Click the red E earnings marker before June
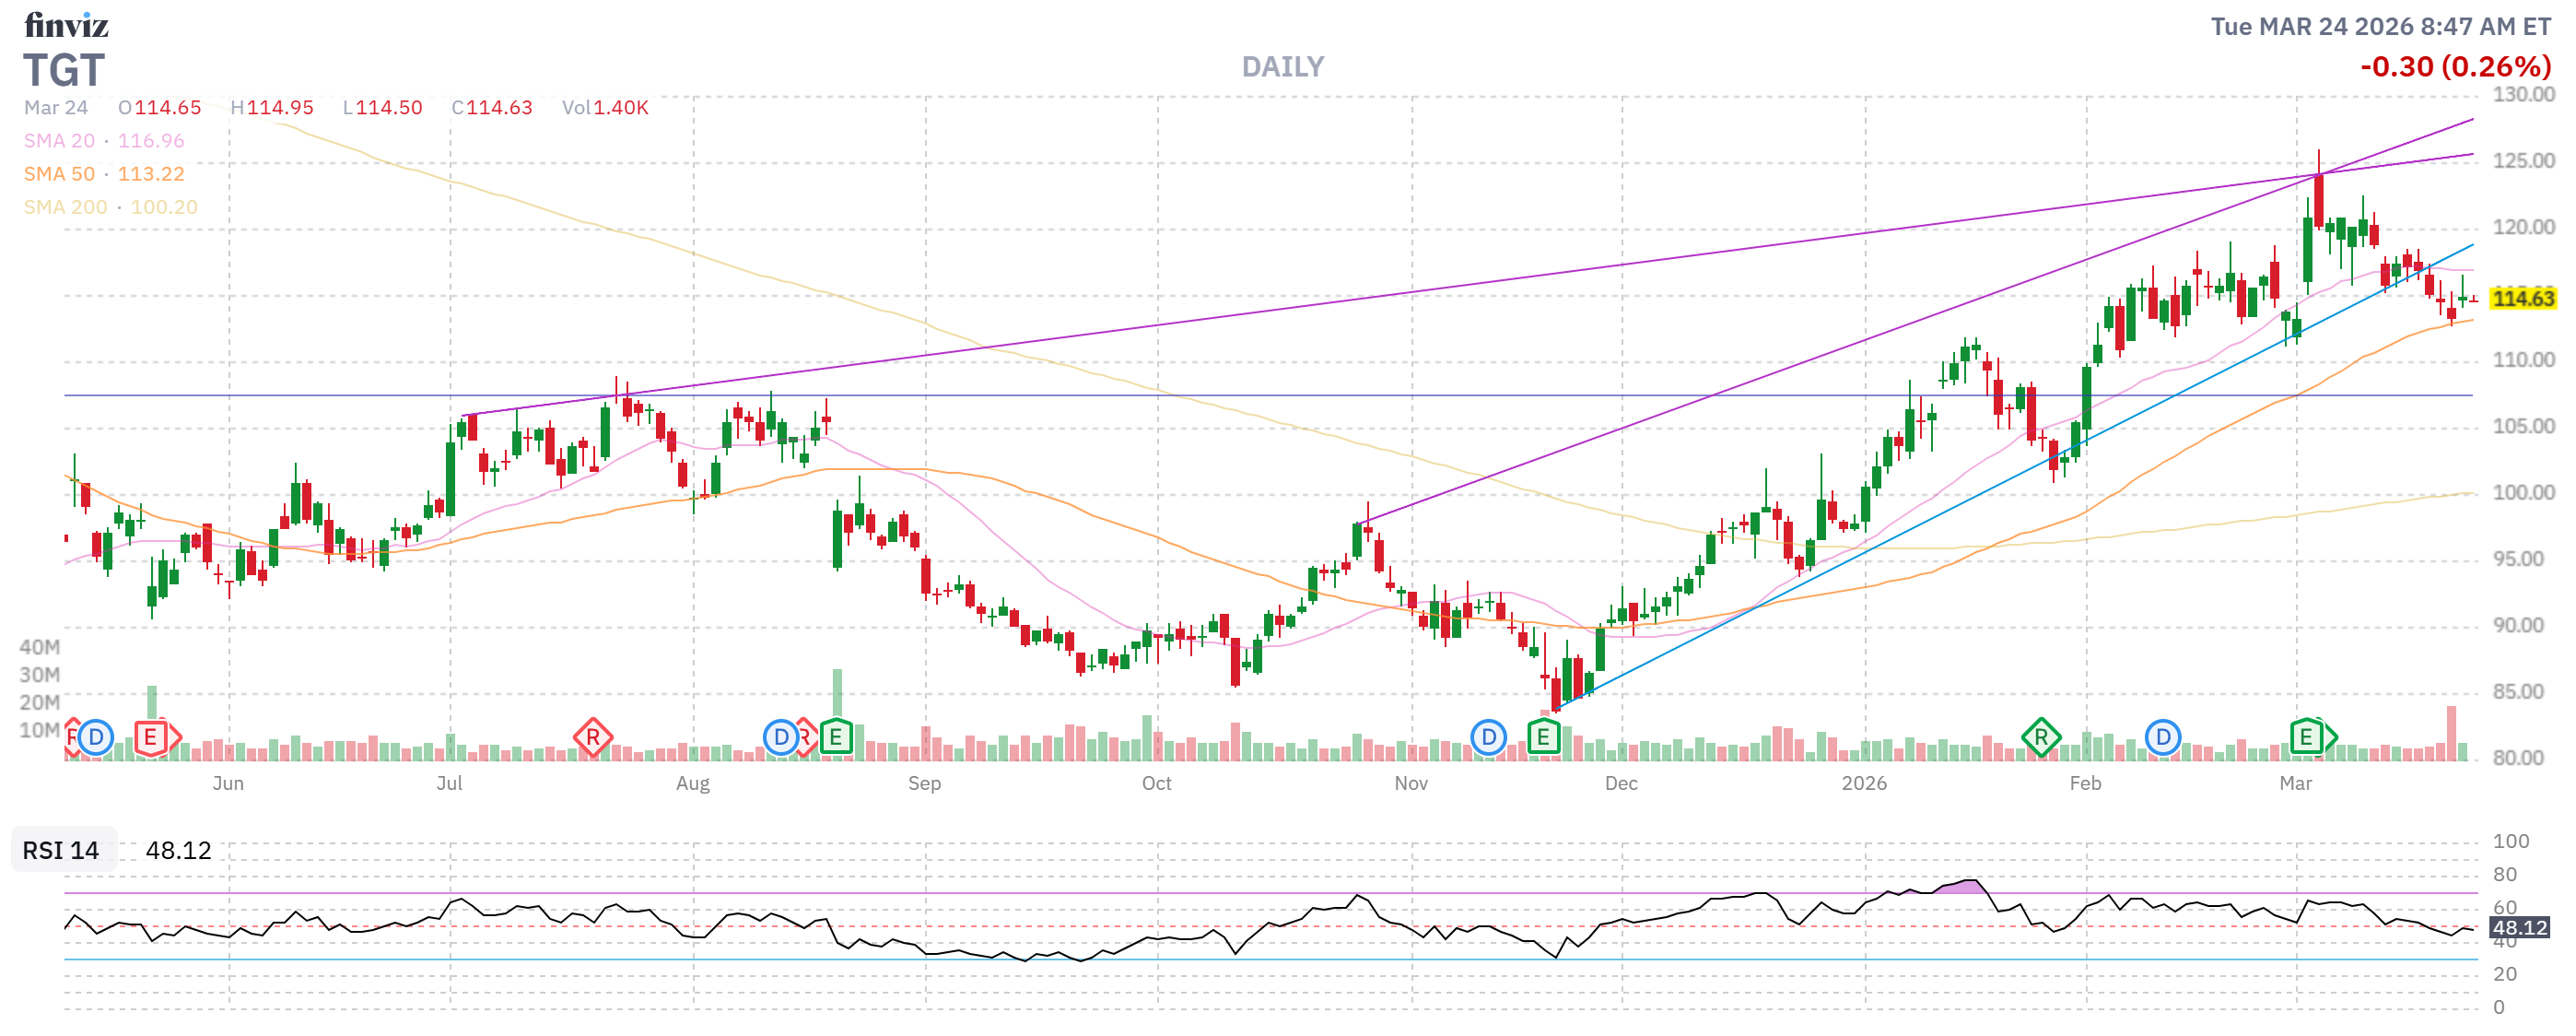The image size is (2576, 1036). point(150,738)
